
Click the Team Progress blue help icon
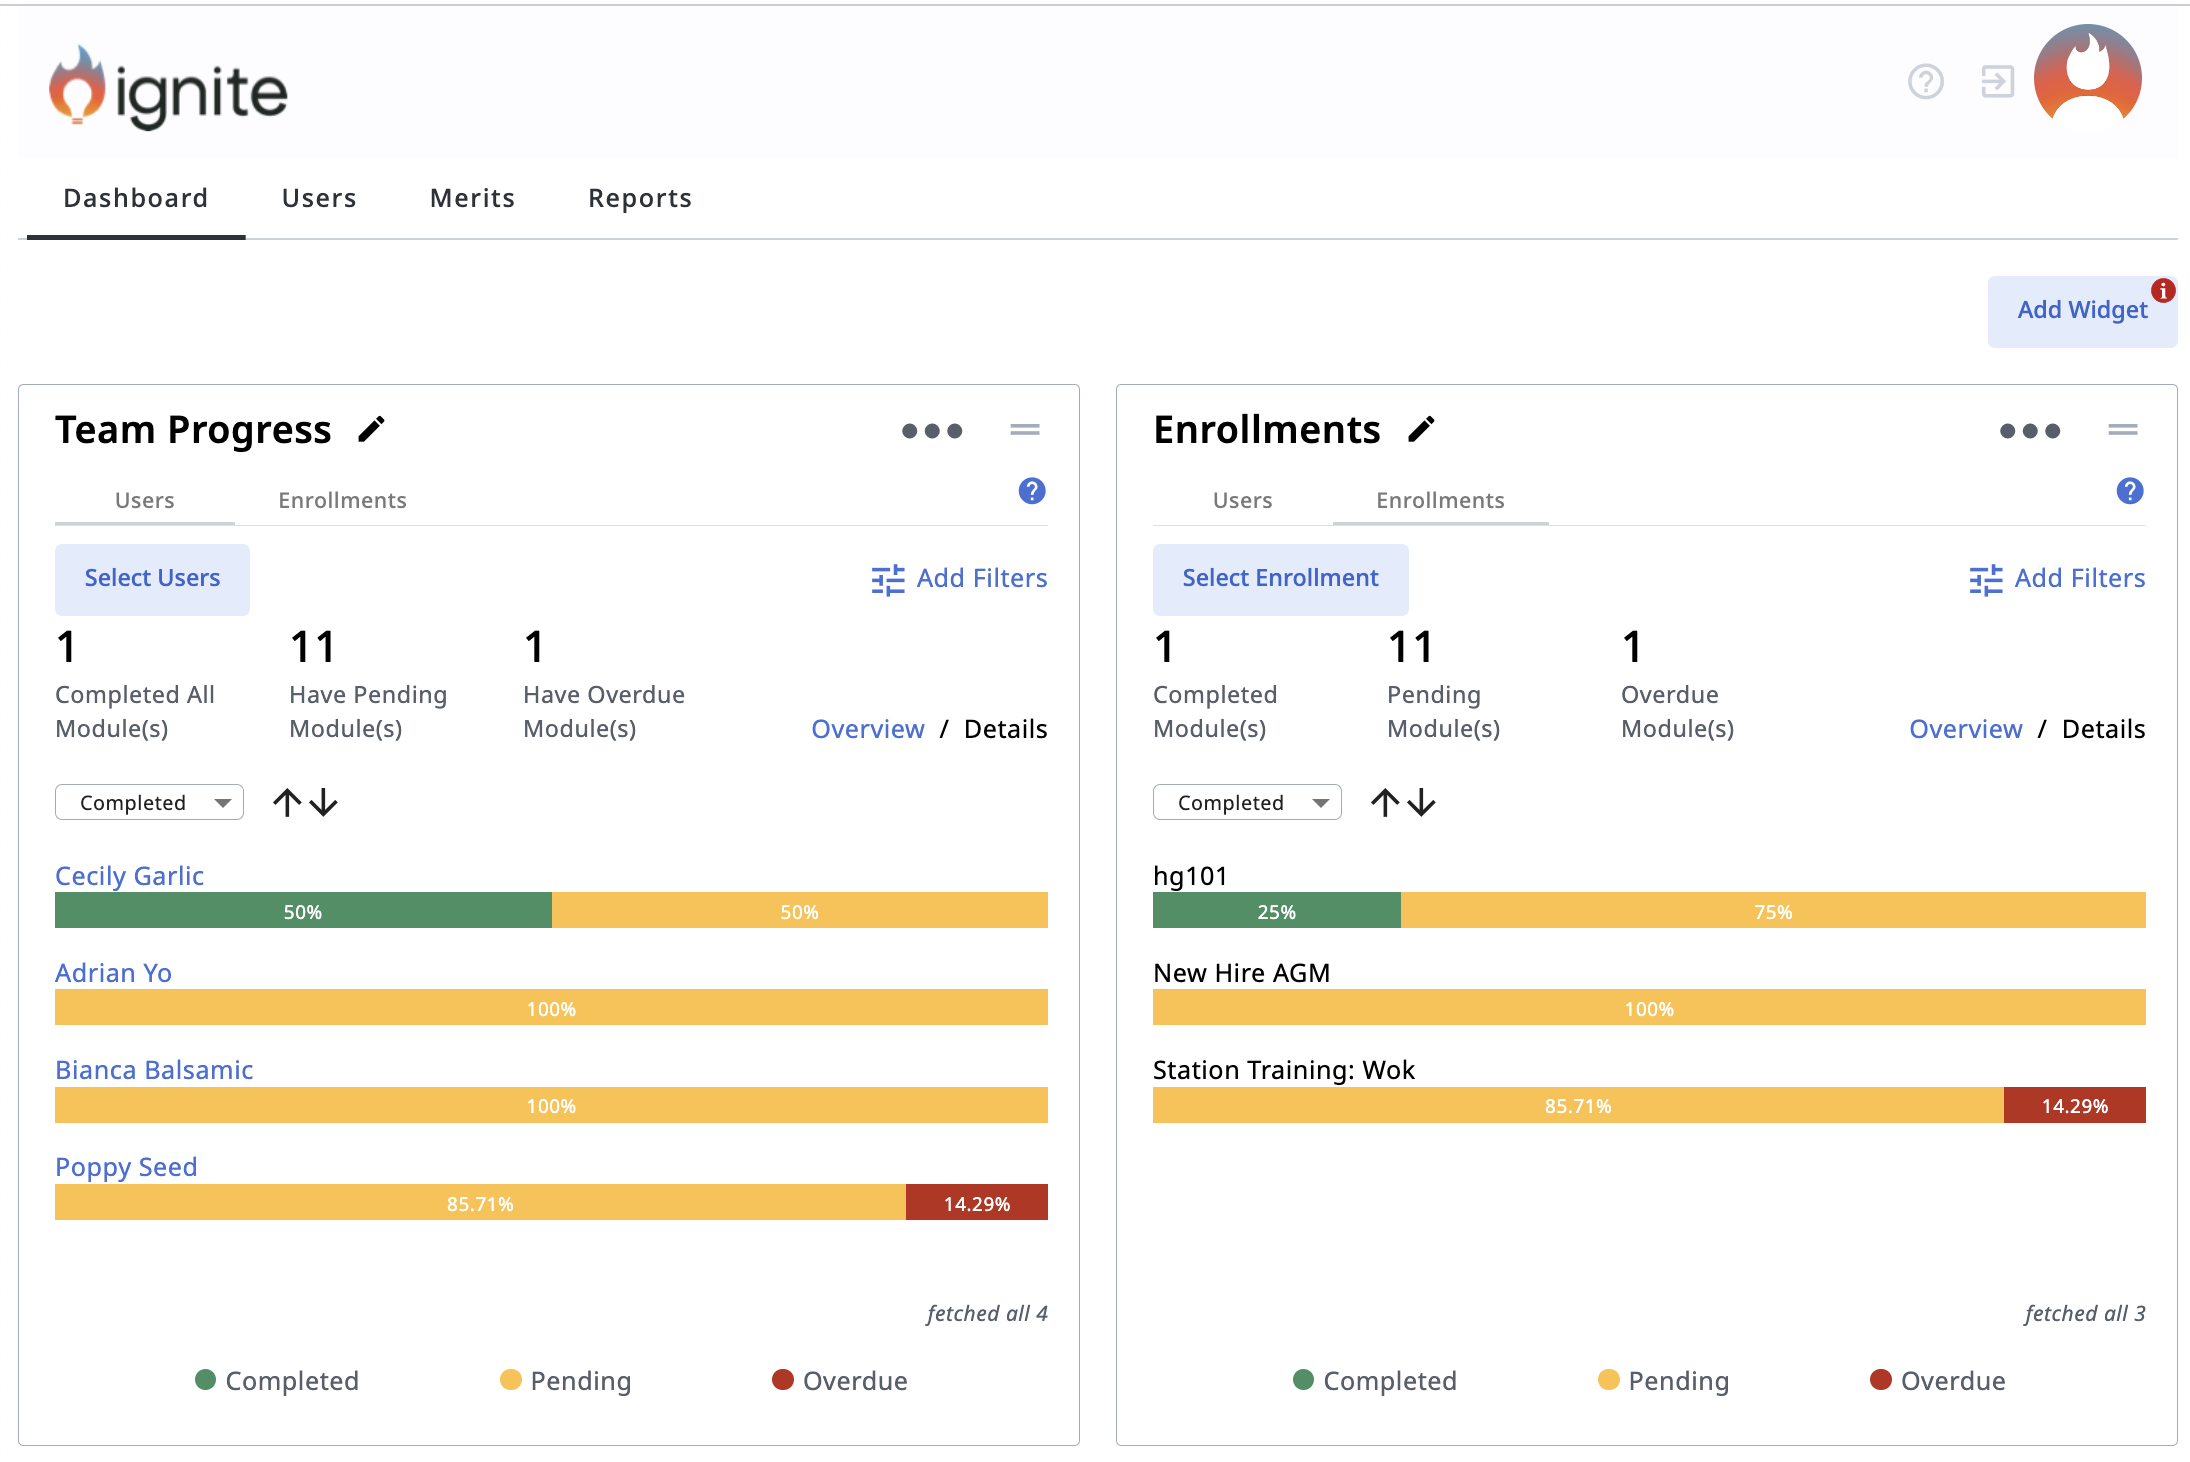click(x=1031, y=491)
